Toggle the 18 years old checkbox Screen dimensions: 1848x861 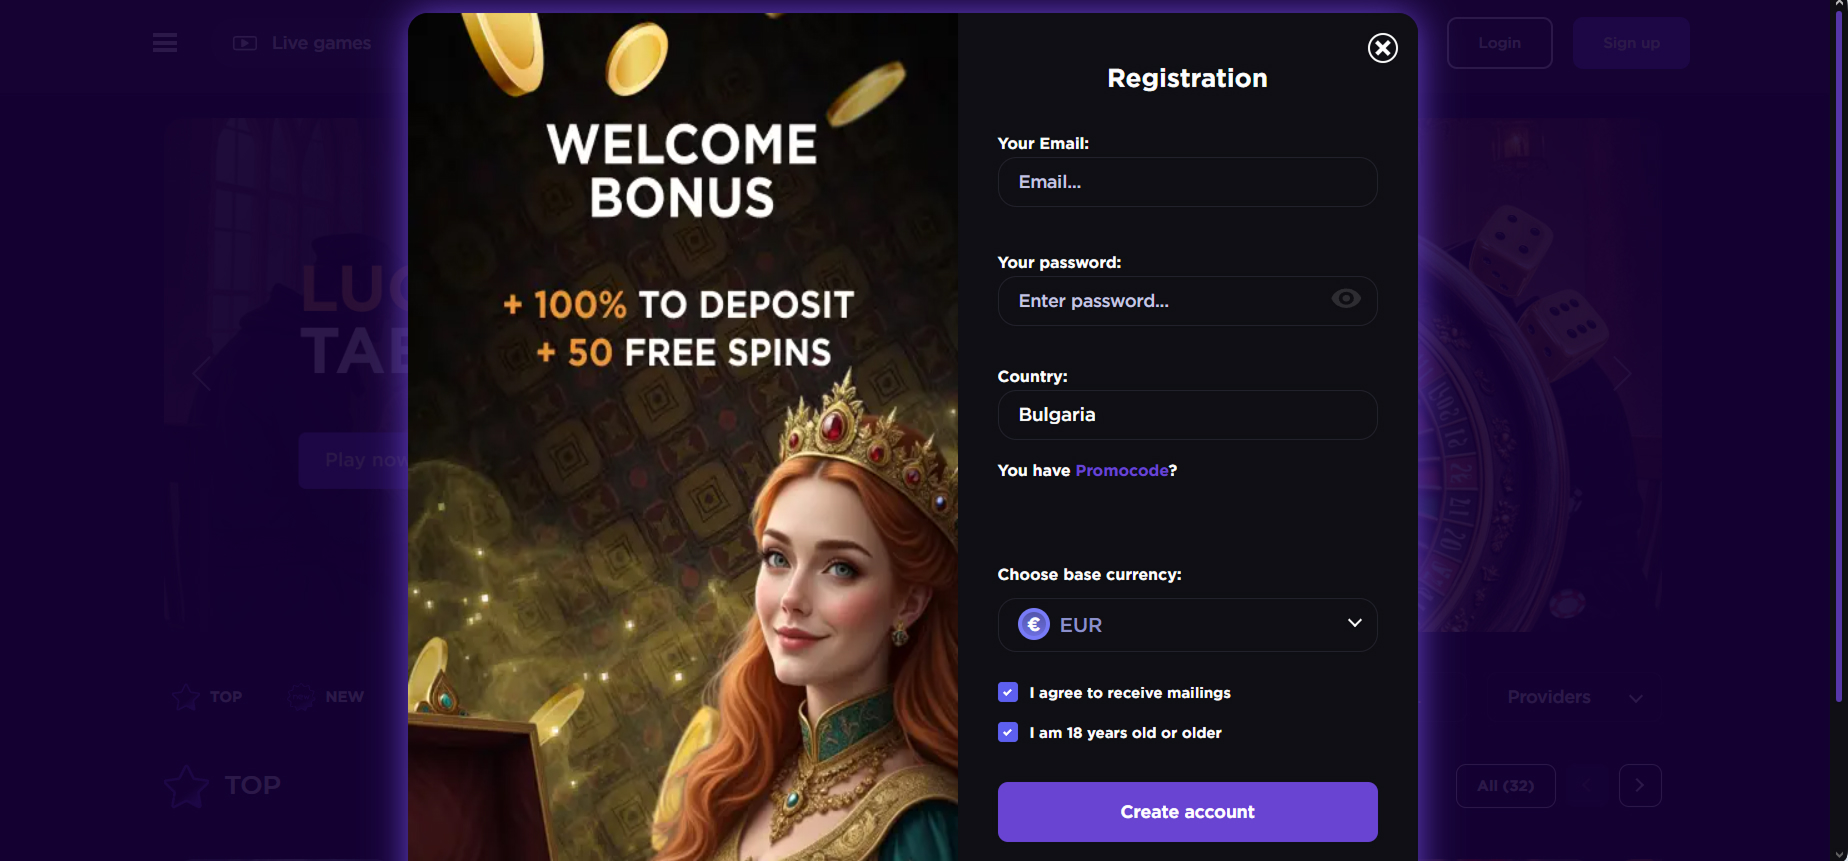click(x=1008, y=733)
